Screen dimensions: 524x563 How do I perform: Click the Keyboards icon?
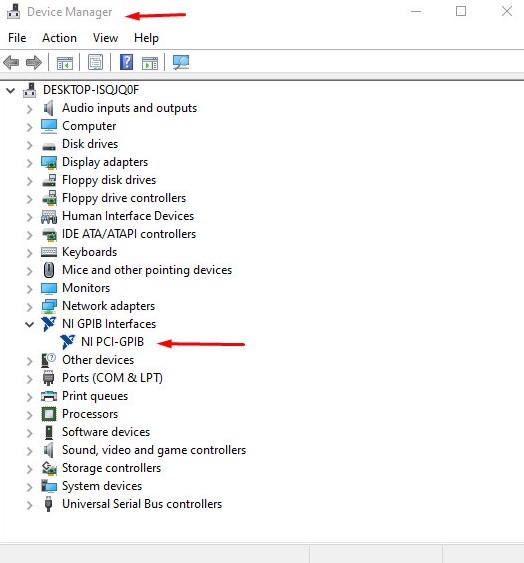coord(48,252)
